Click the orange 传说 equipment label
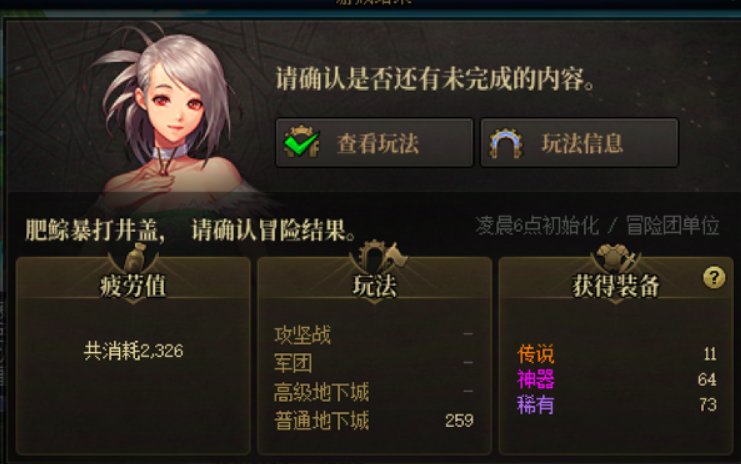The width and height of the screenshot is (741, 464). point(535,353)
